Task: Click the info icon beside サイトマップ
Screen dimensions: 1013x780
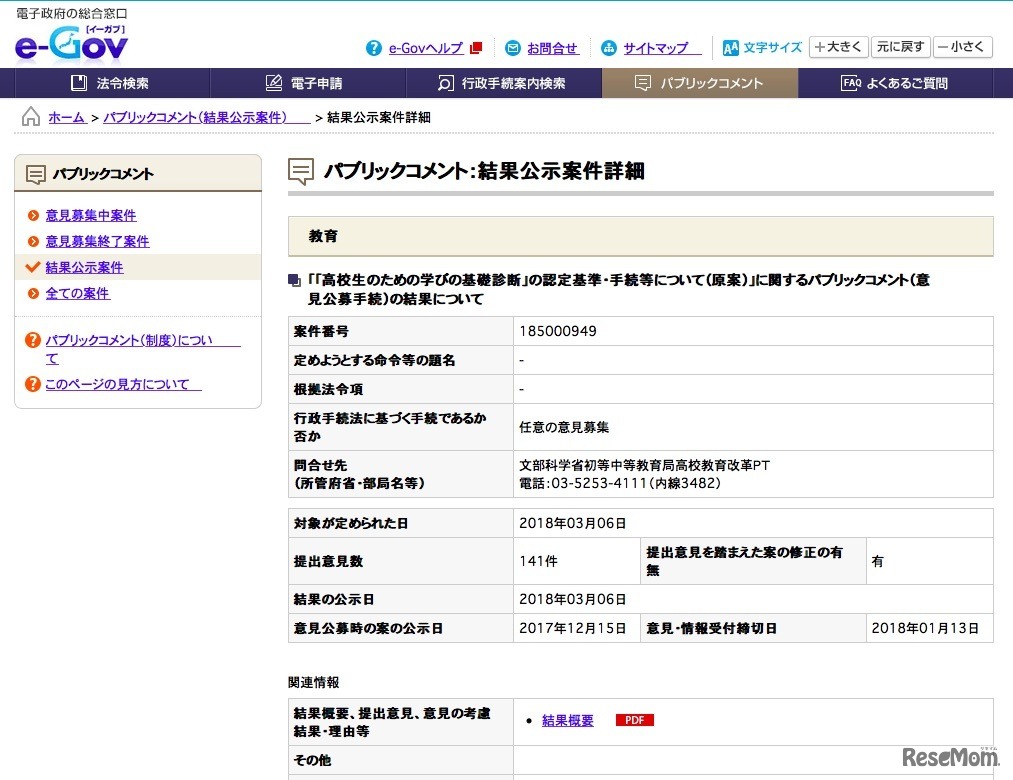Action: [x=609, y=48]
